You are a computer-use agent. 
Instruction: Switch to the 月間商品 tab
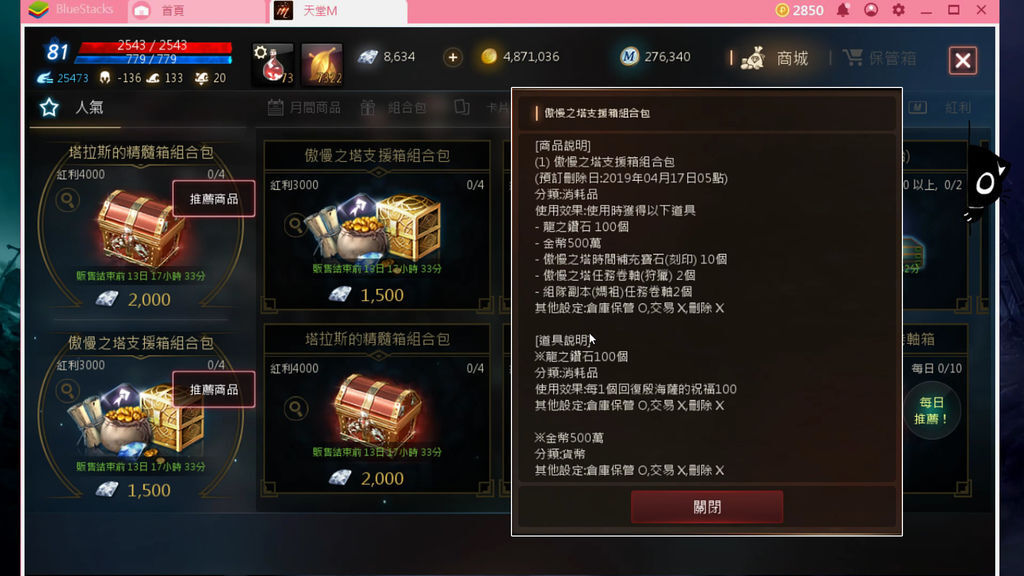304,108
